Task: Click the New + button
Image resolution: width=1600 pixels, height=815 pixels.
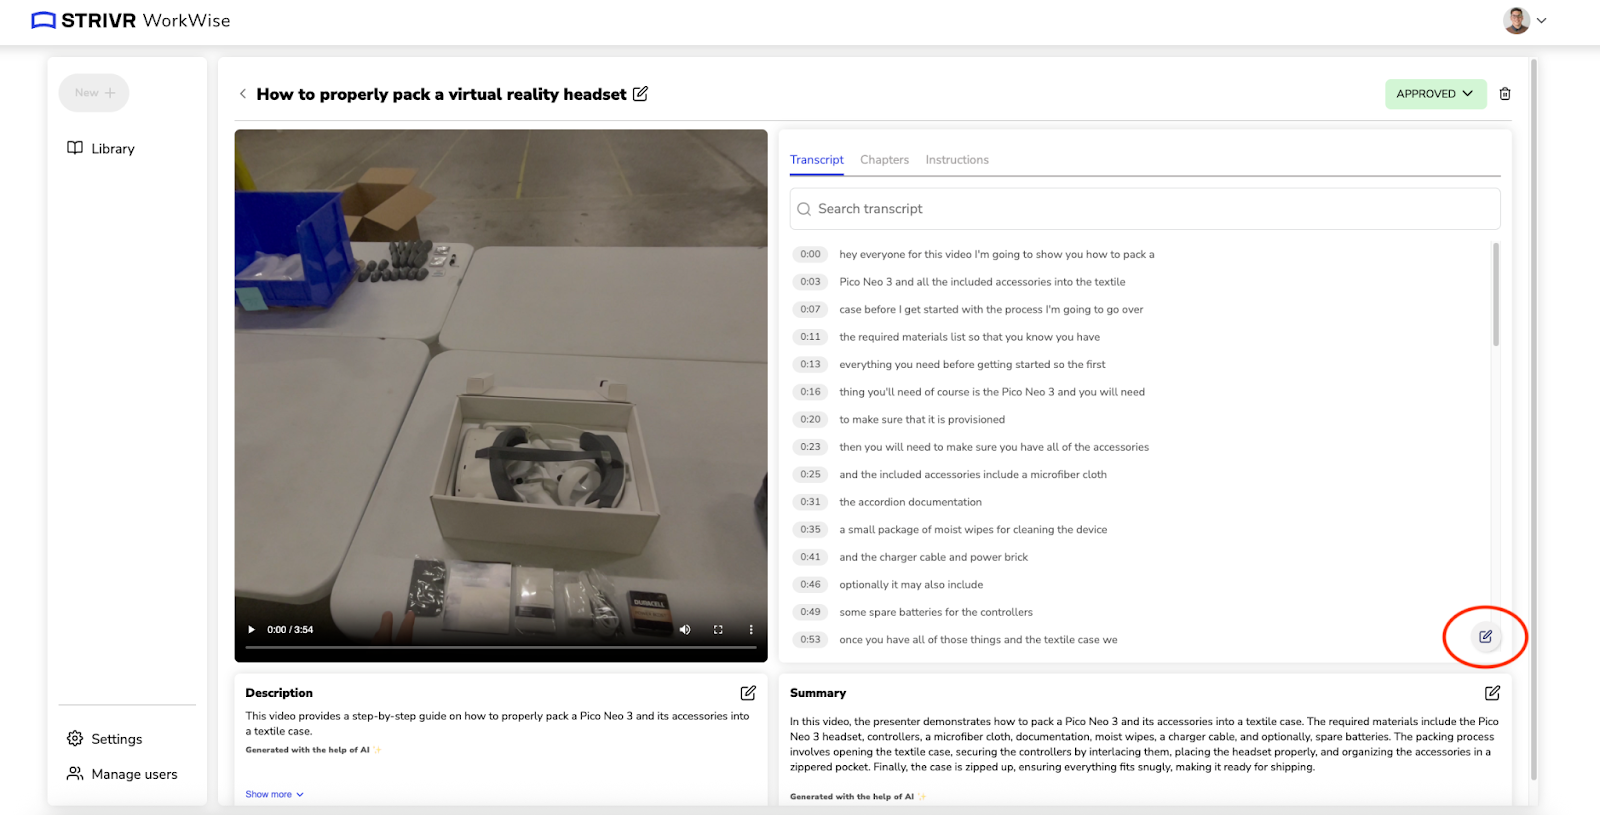Action: click(94, 93)
